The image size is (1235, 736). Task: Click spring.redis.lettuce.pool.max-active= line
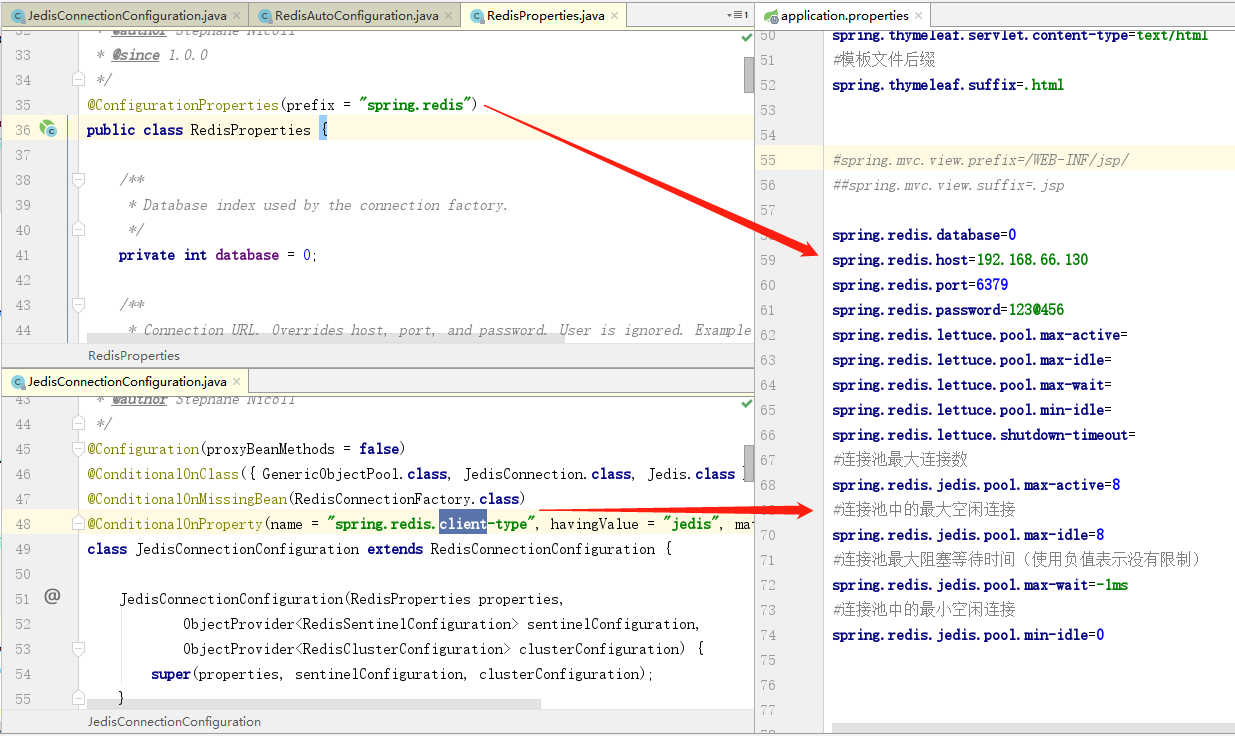980,335
